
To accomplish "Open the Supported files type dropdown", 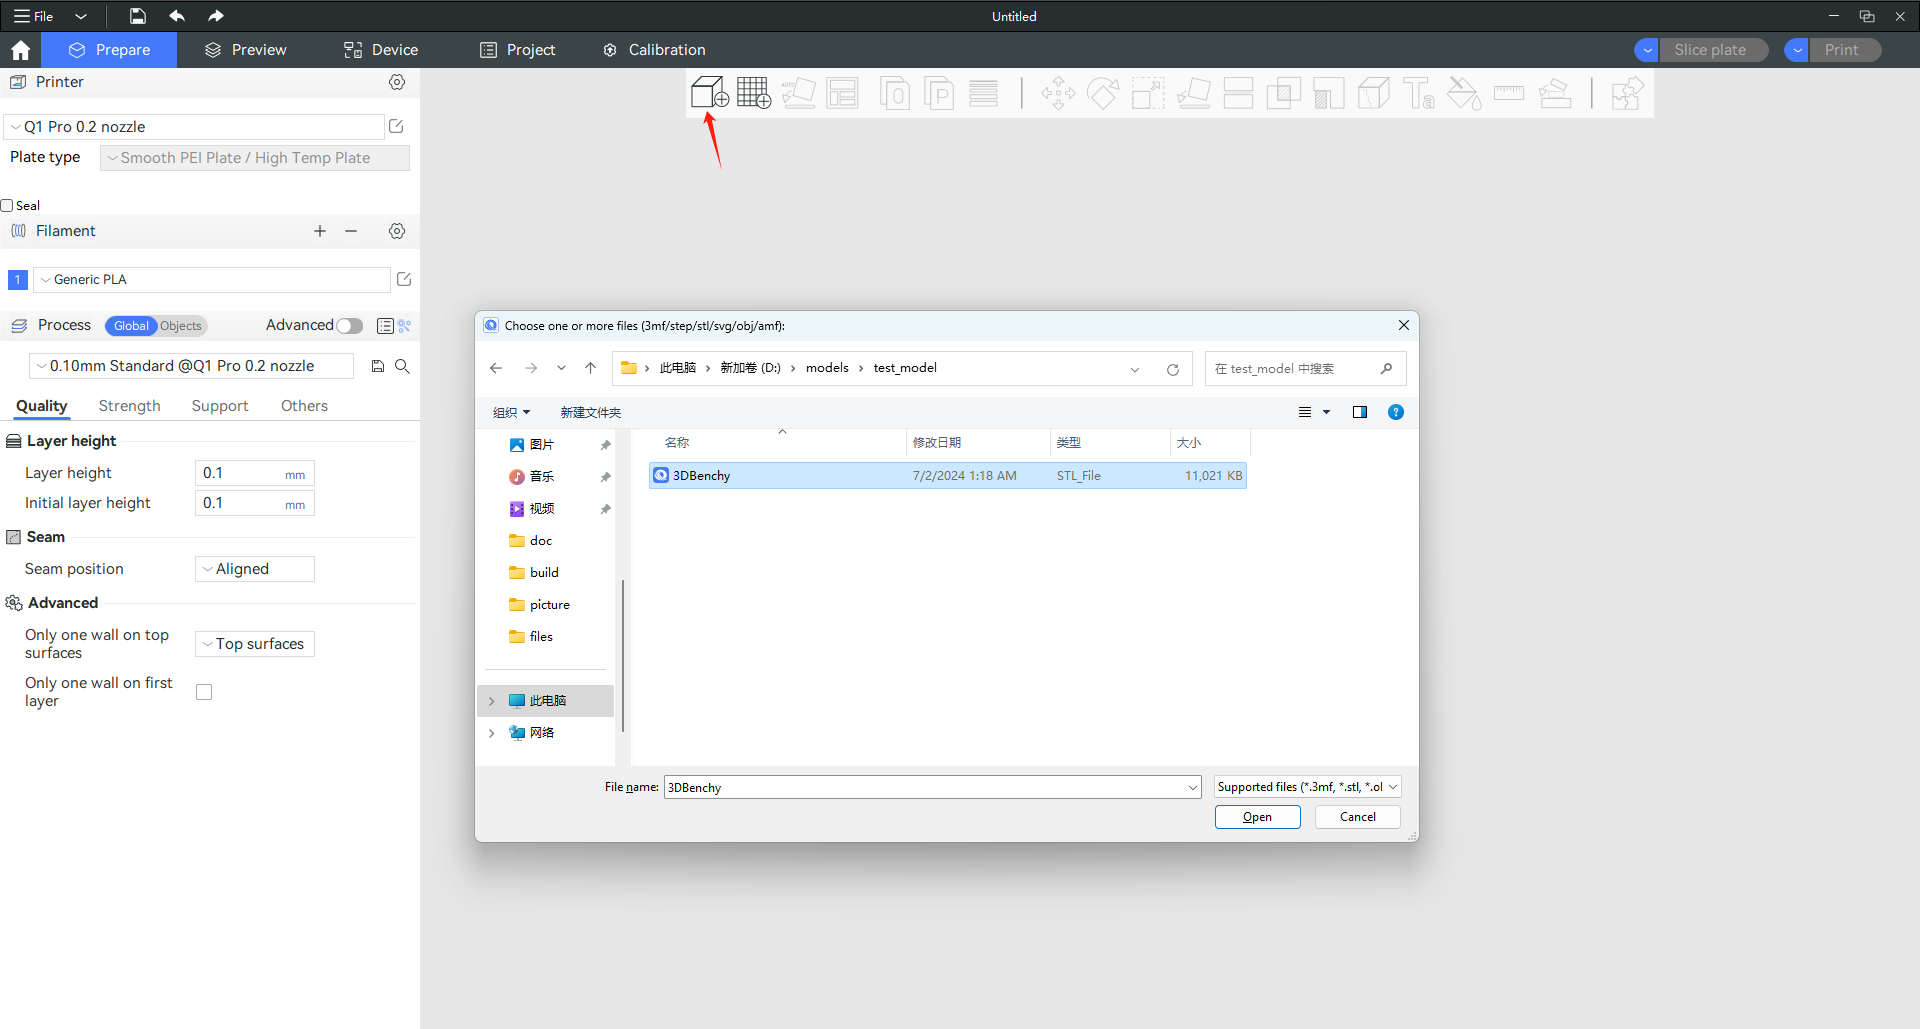I will (x=1307, y=787).
